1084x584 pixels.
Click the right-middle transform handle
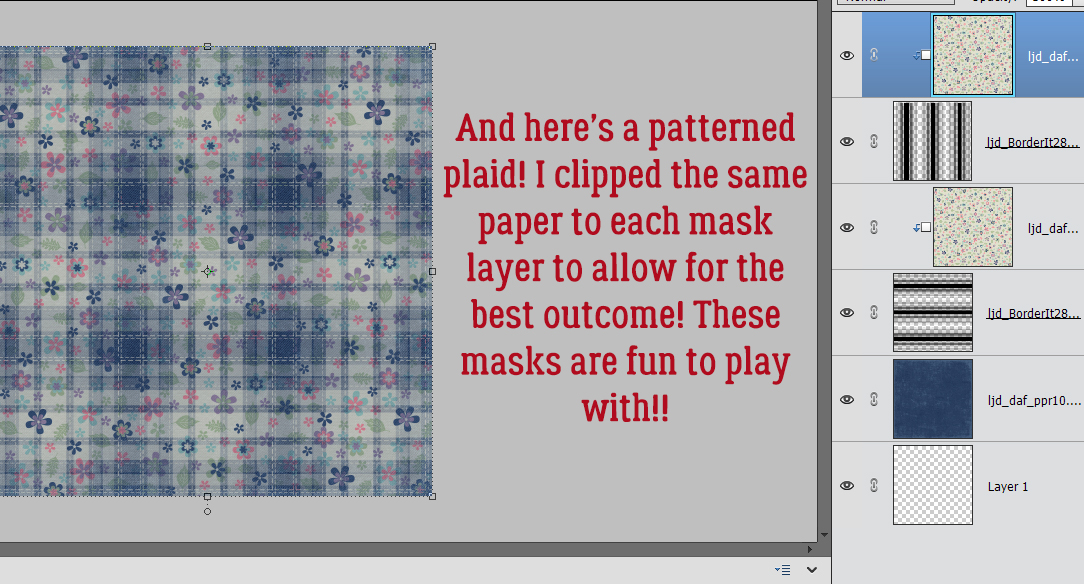point(433,272)
